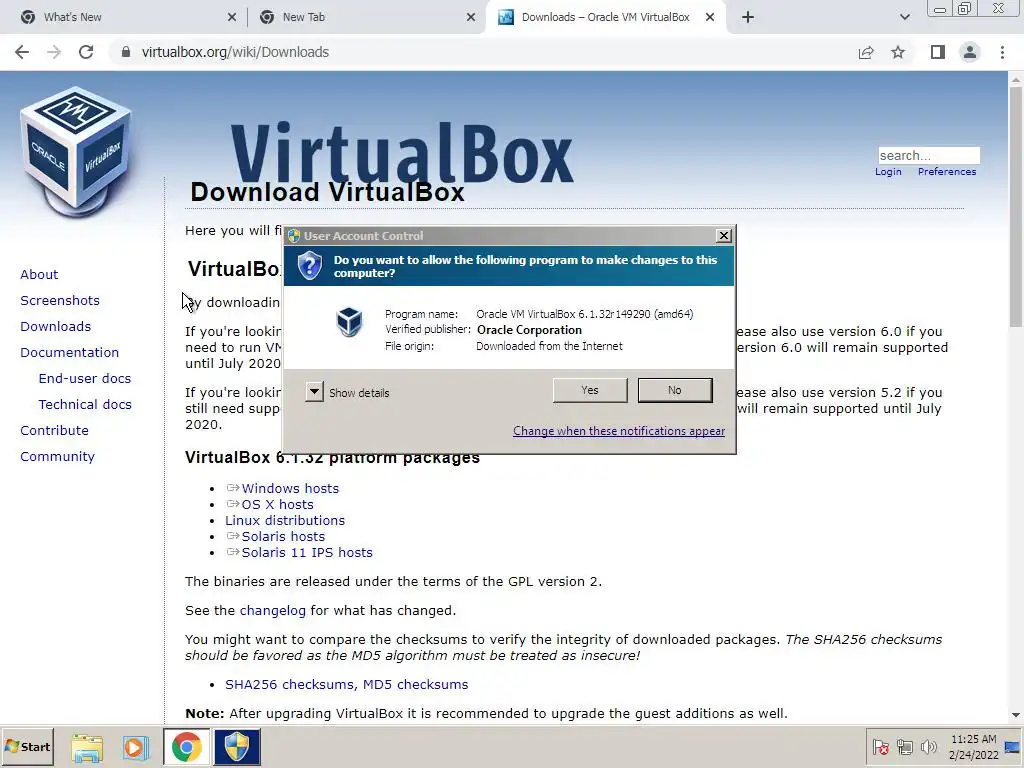Click the page scrollbar down arrow
The image size is (1024, 768).
(1016, 716)
